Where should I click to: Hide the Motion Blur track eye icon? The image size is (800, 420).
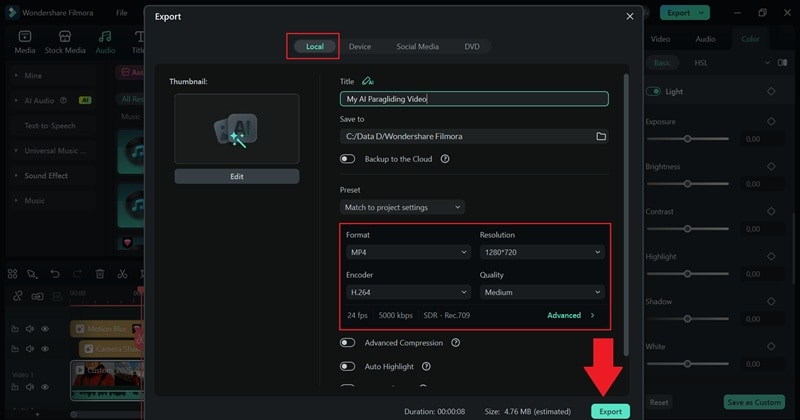click(x=45, y=329)
